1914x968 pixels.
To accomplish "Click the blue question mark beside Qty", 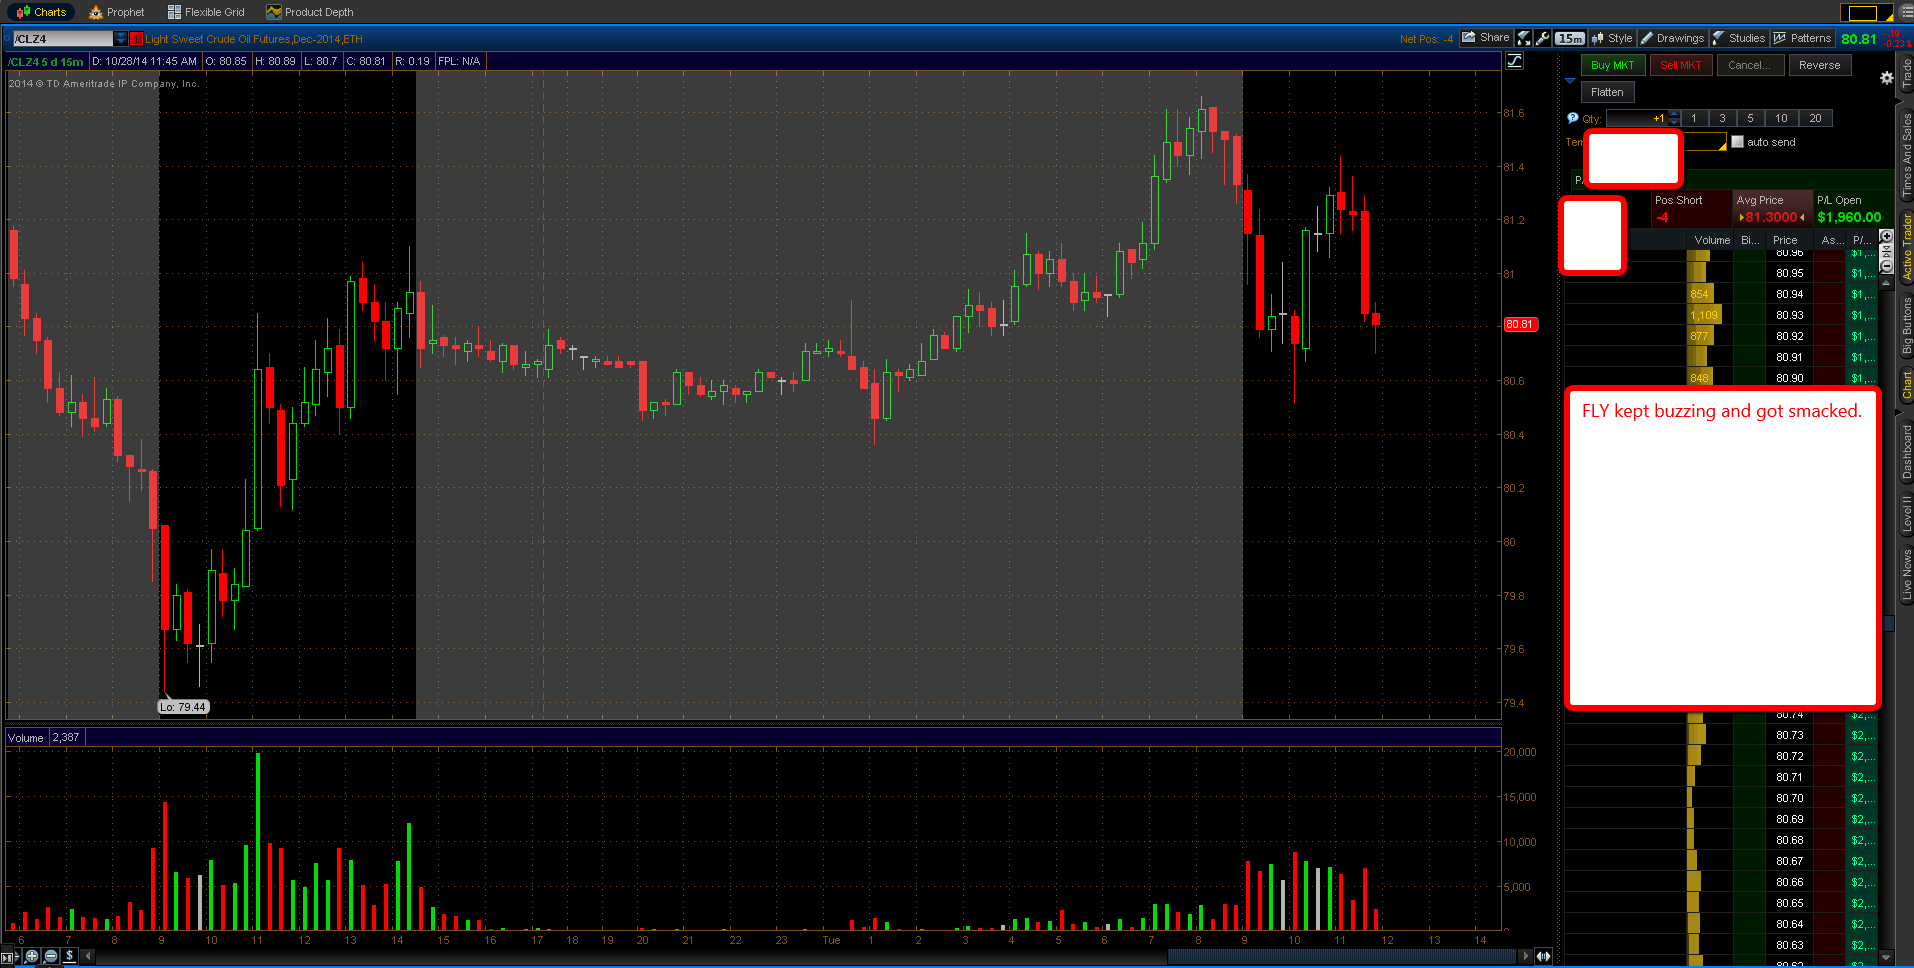I will [x=1573, y=118].
